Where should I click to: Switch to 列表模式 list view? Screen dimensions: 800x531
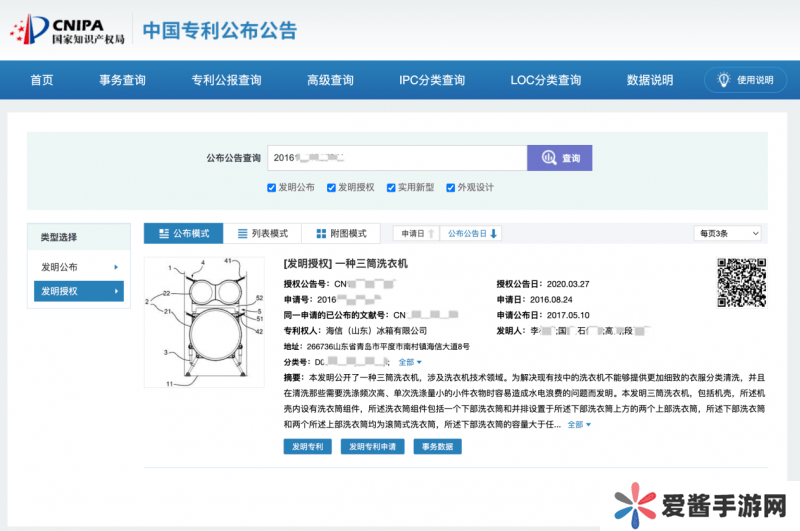263,233
